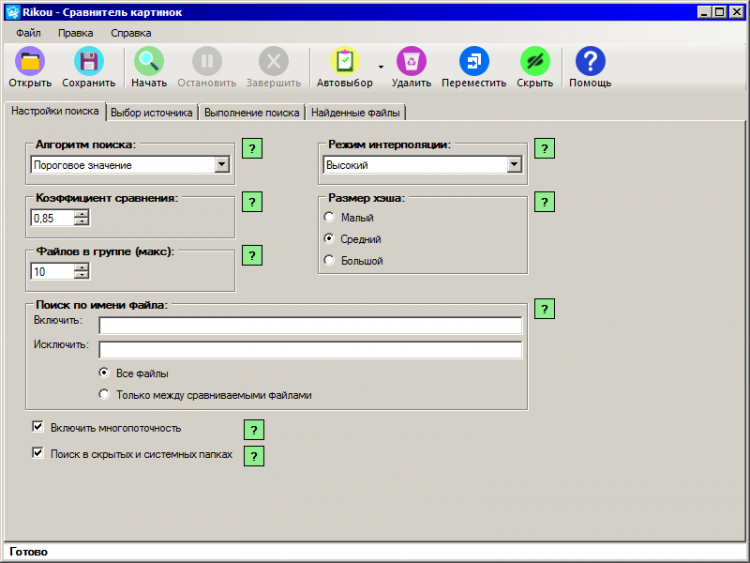Click the Сохранить floppy icon
This screenshot has height=563, width=750.
[88, 61]
